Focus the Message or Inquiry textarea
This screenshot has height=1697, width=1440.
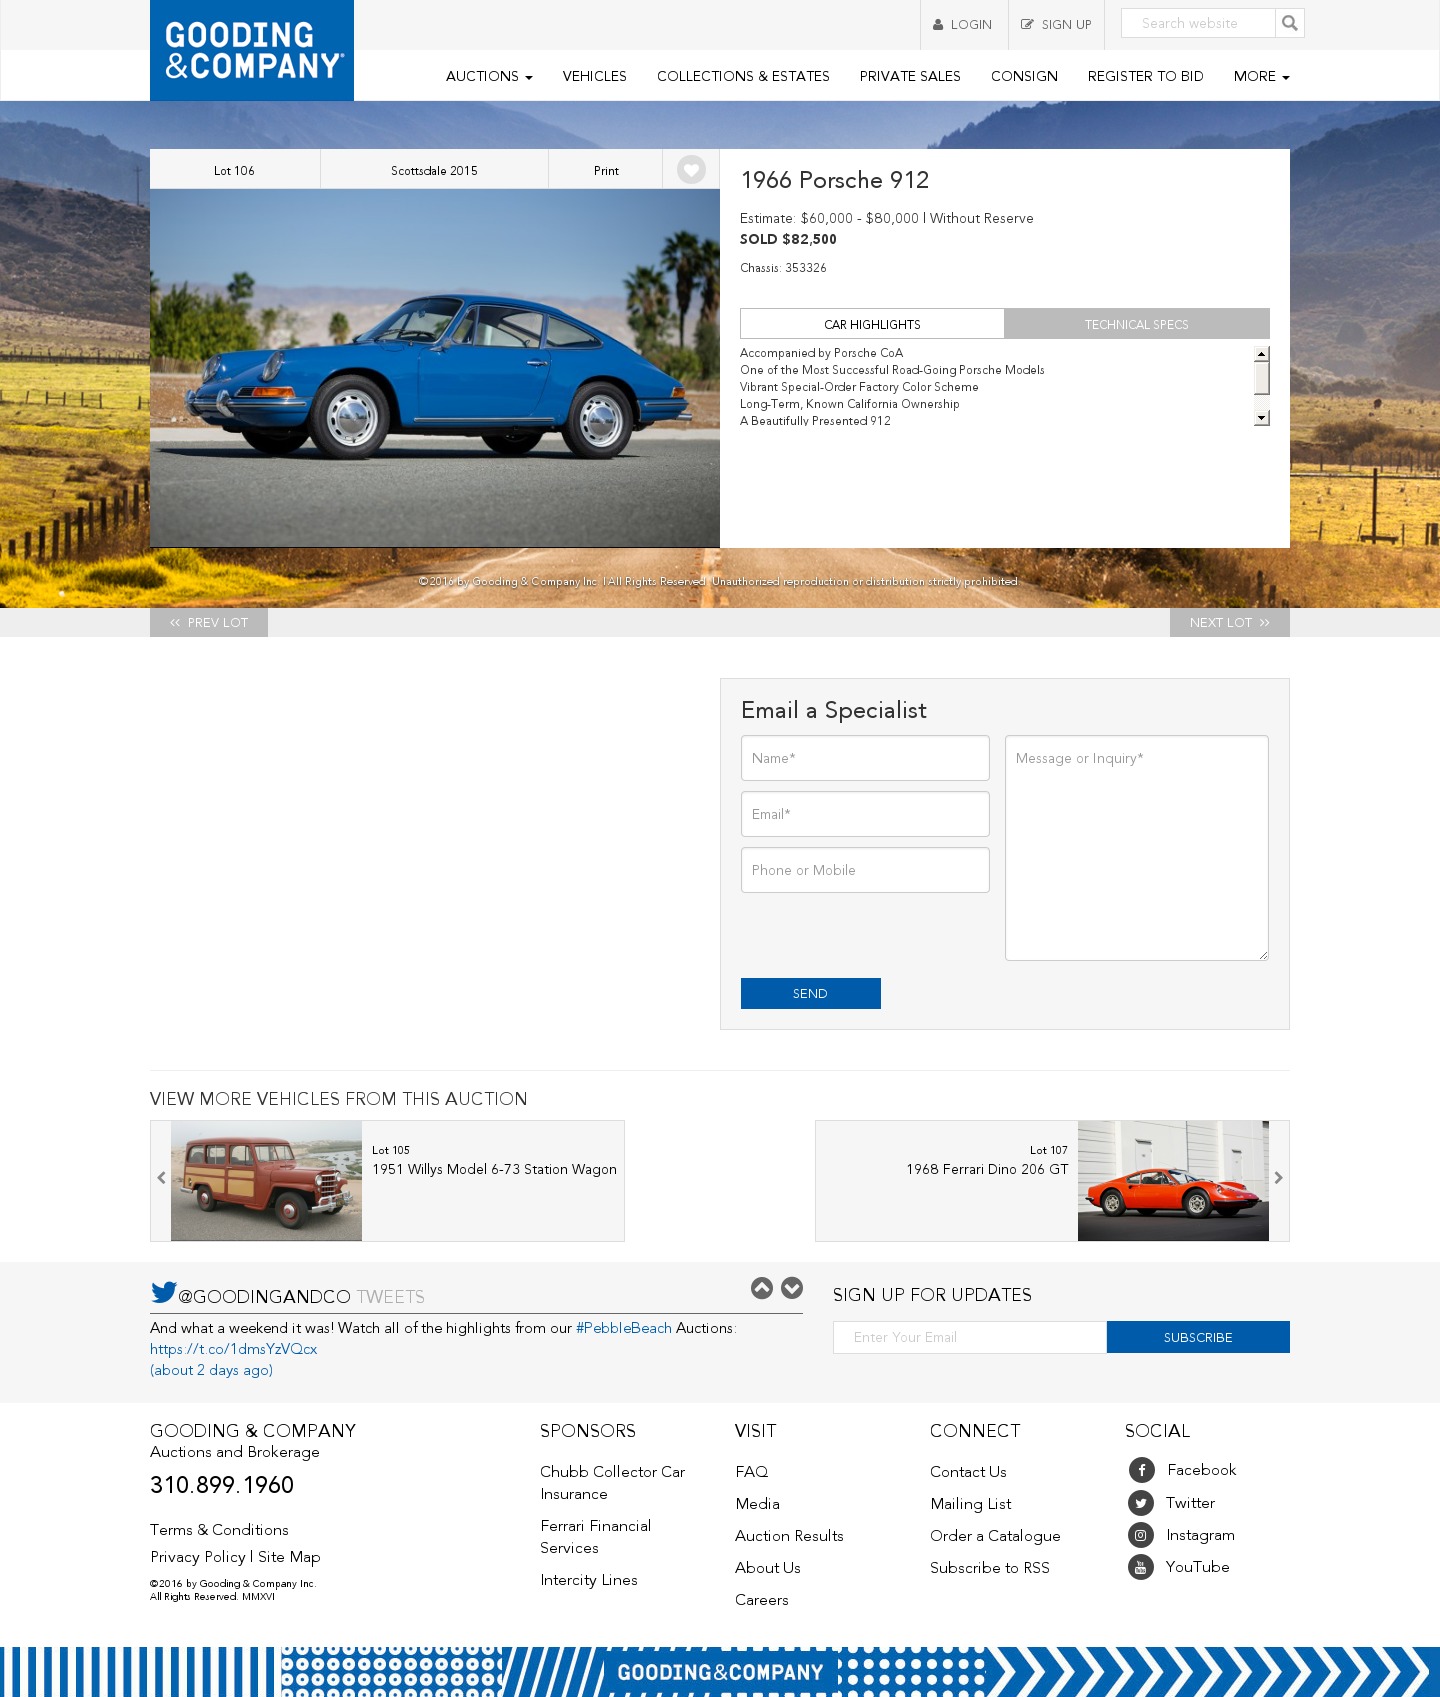coord(1137,848)
